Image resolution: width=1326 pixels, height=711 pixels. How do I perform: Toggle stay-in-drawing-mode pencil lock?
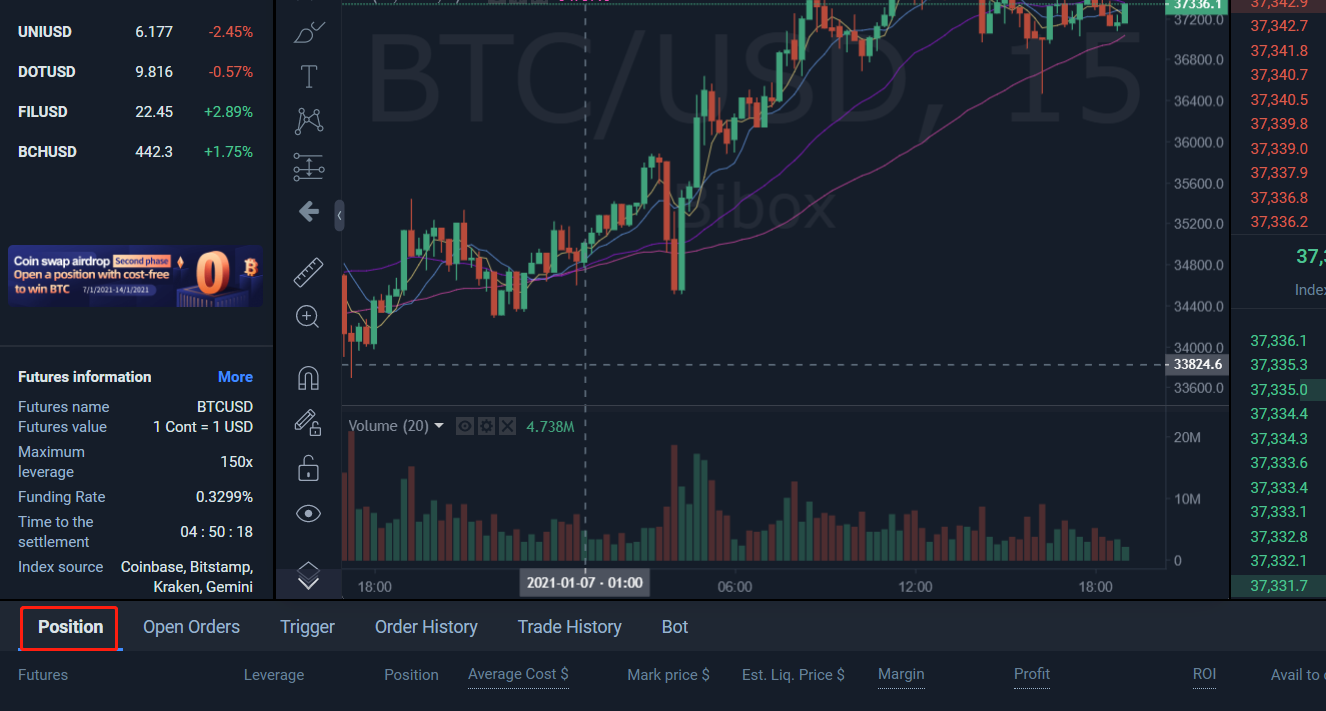pos(308,423)
